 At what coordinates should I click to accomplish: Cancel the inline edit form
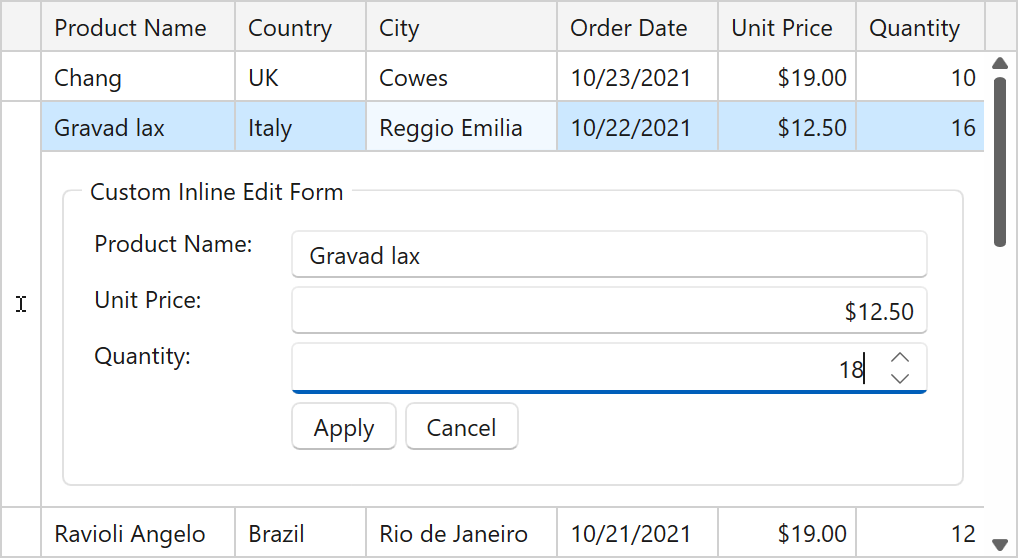(x=461, y=427)
